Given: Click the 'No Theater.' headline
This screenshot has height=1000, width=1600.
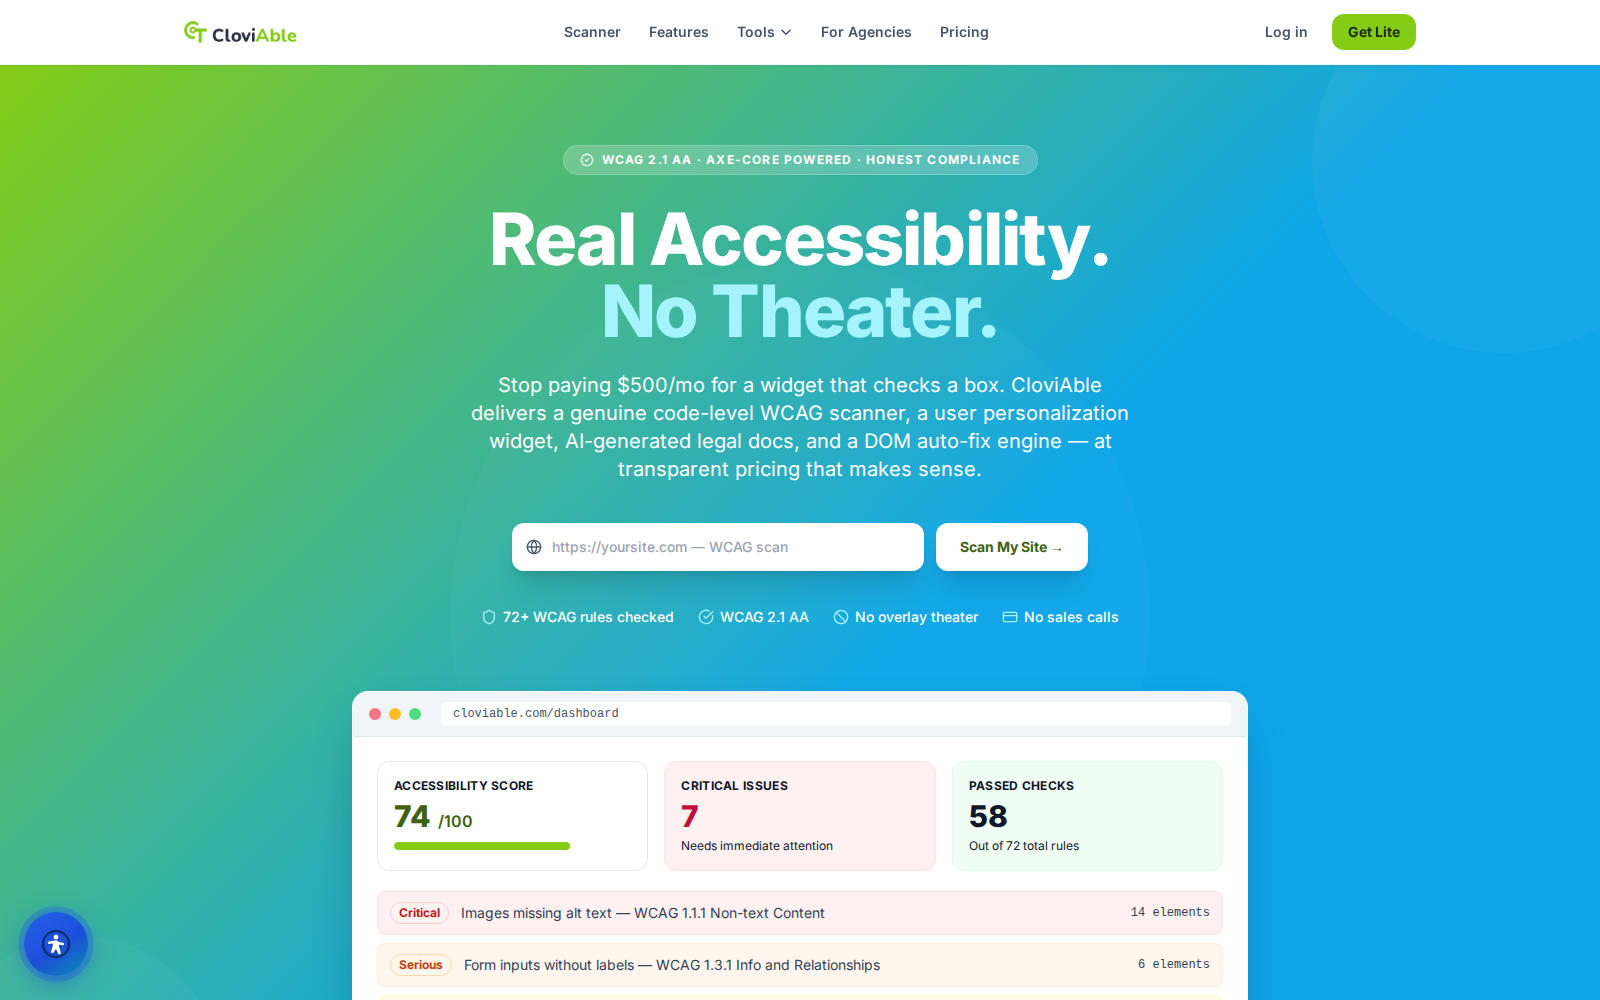Looking at the screenshot, I should [800, 313].
